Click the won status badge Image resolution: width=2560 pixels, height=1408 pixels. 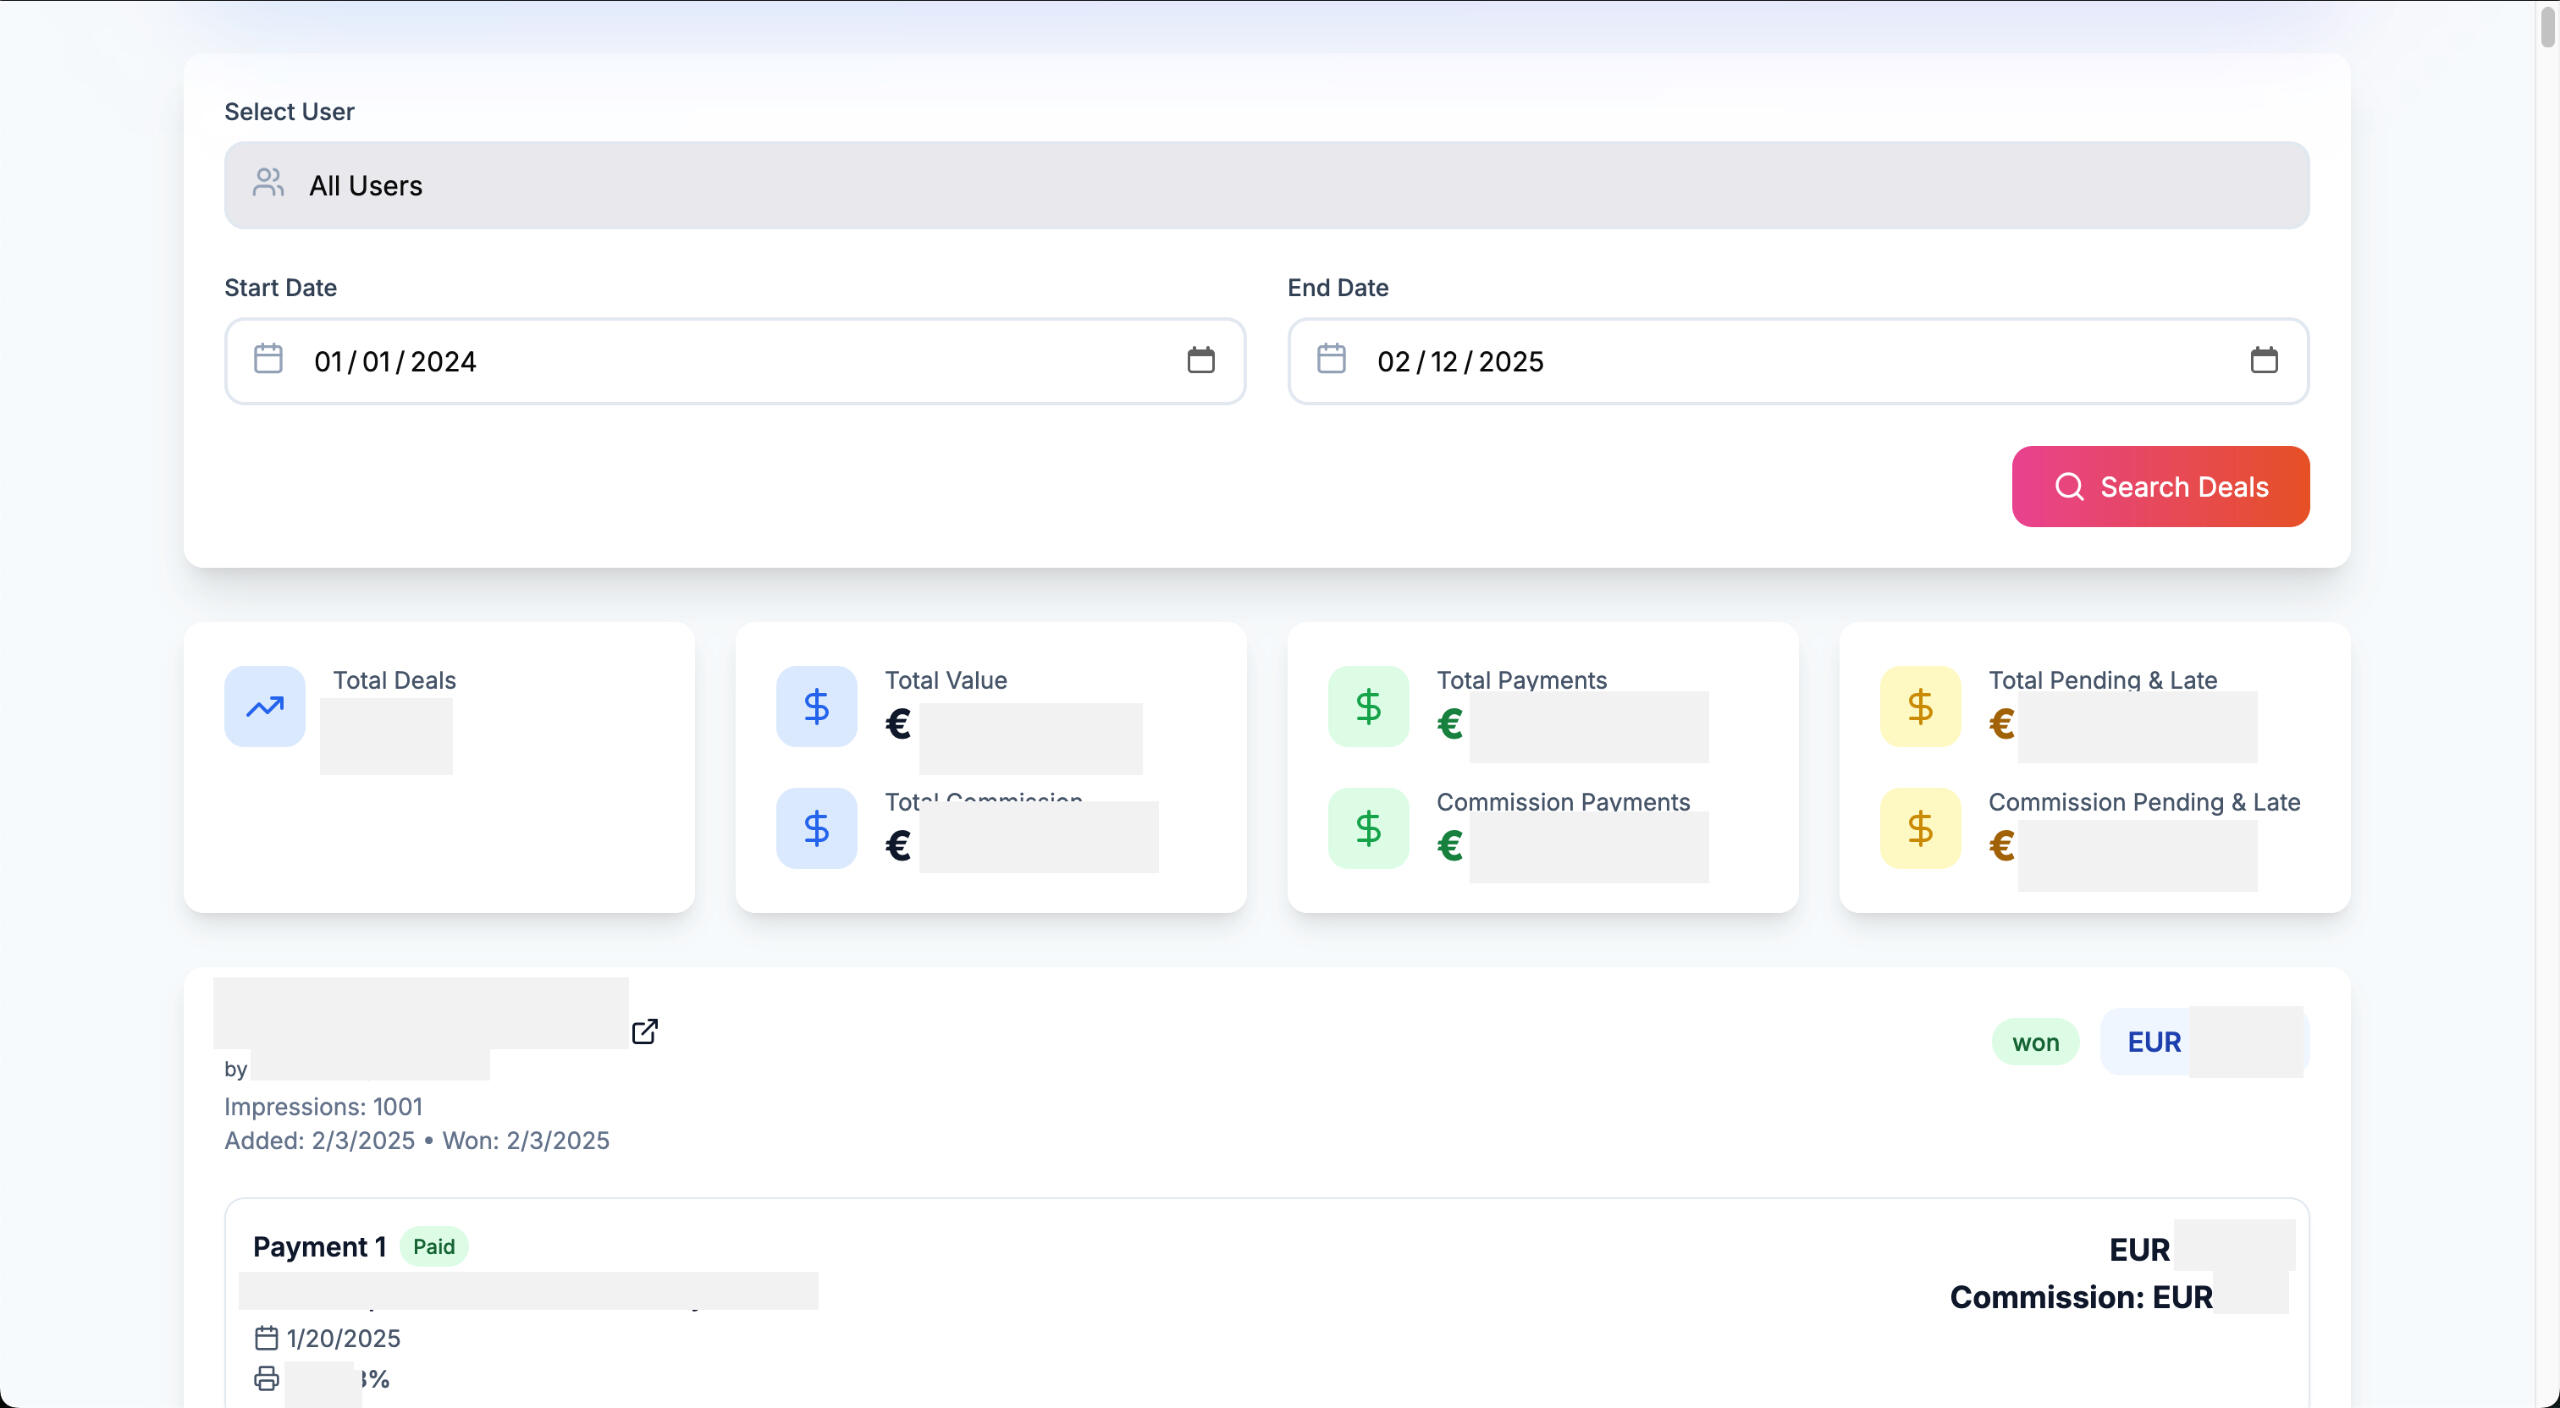(2035, 1043)
